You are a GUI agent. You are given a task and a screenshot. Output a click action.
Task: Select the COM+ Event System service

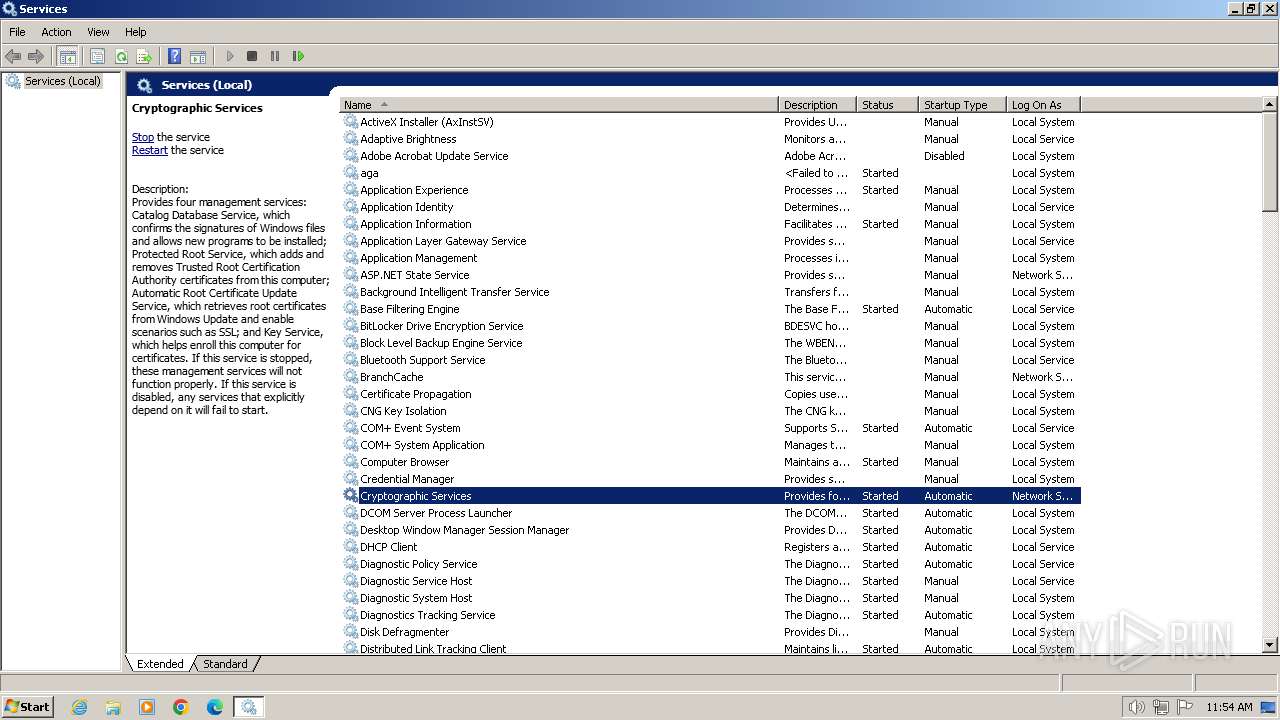point(710,428)
